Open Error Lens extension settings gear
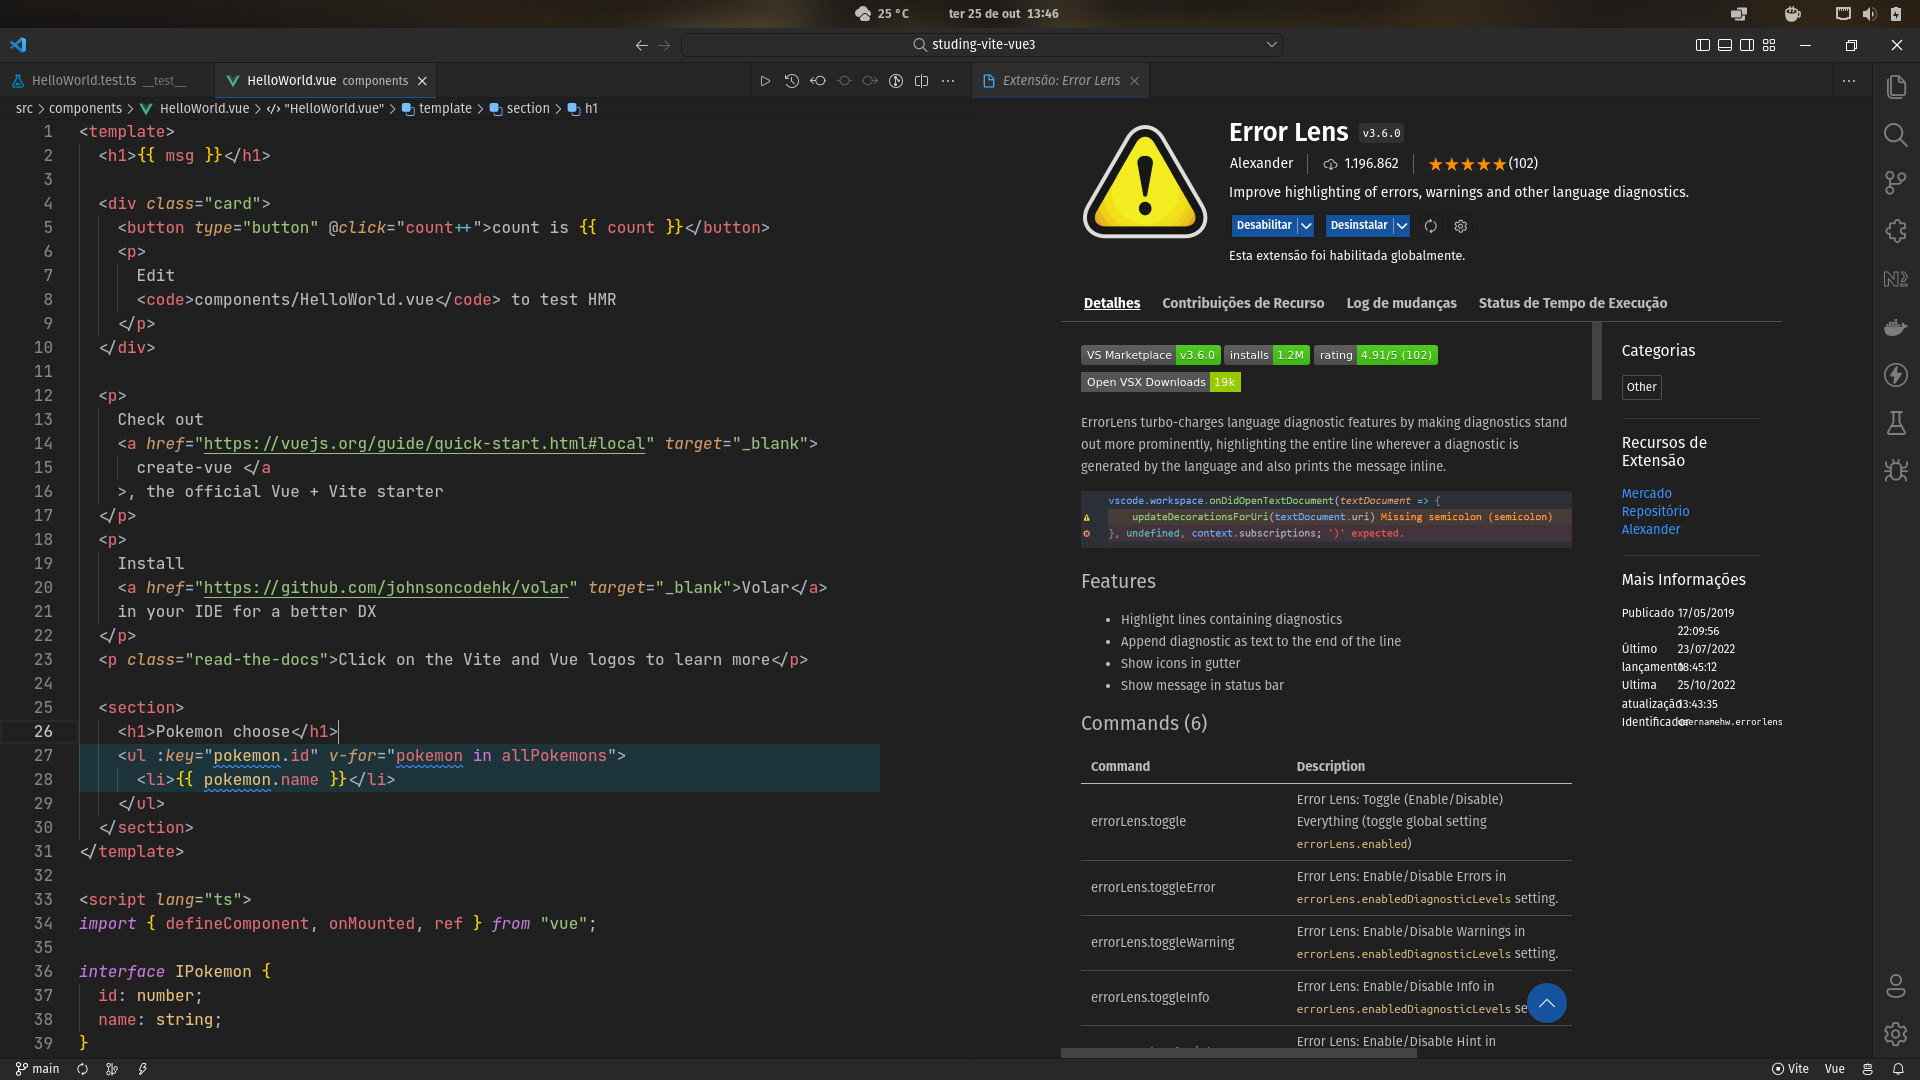Screen dimensions: 1920x1080 (1460, 226)
